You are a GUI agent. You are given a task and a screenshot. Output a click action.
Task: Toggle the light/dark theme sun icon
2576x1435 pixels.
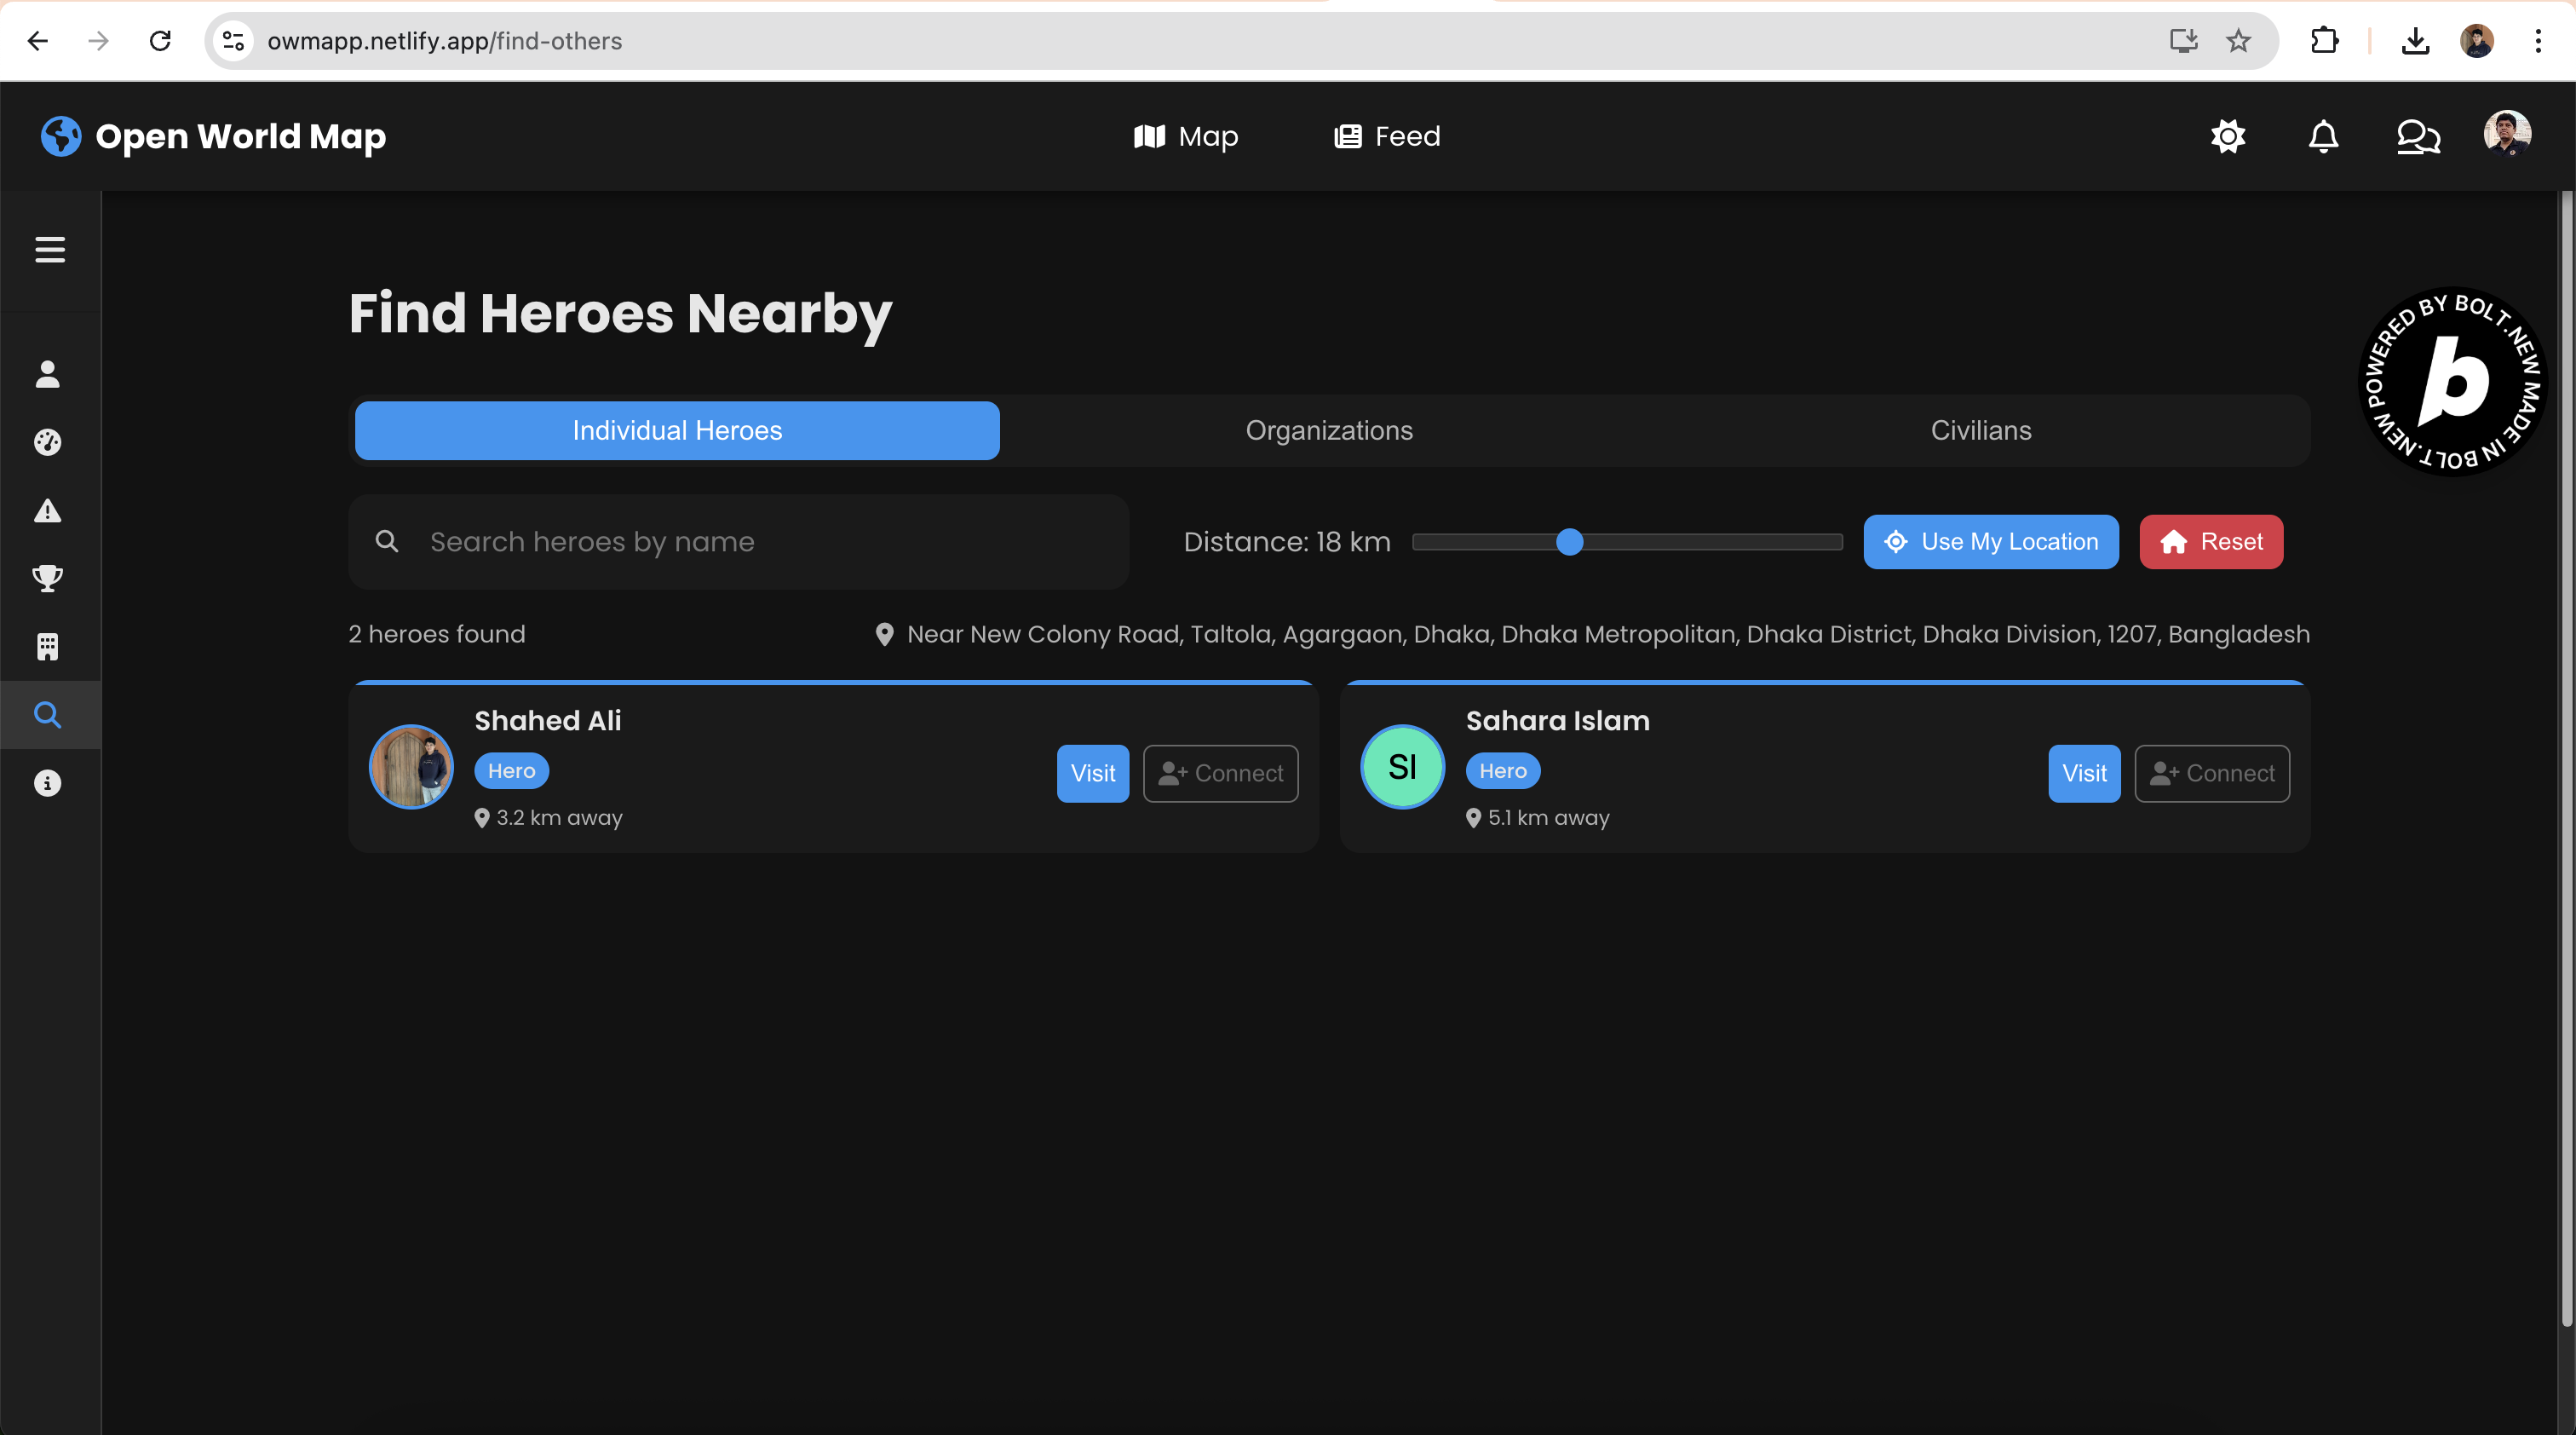click(x=2227, y=136)
